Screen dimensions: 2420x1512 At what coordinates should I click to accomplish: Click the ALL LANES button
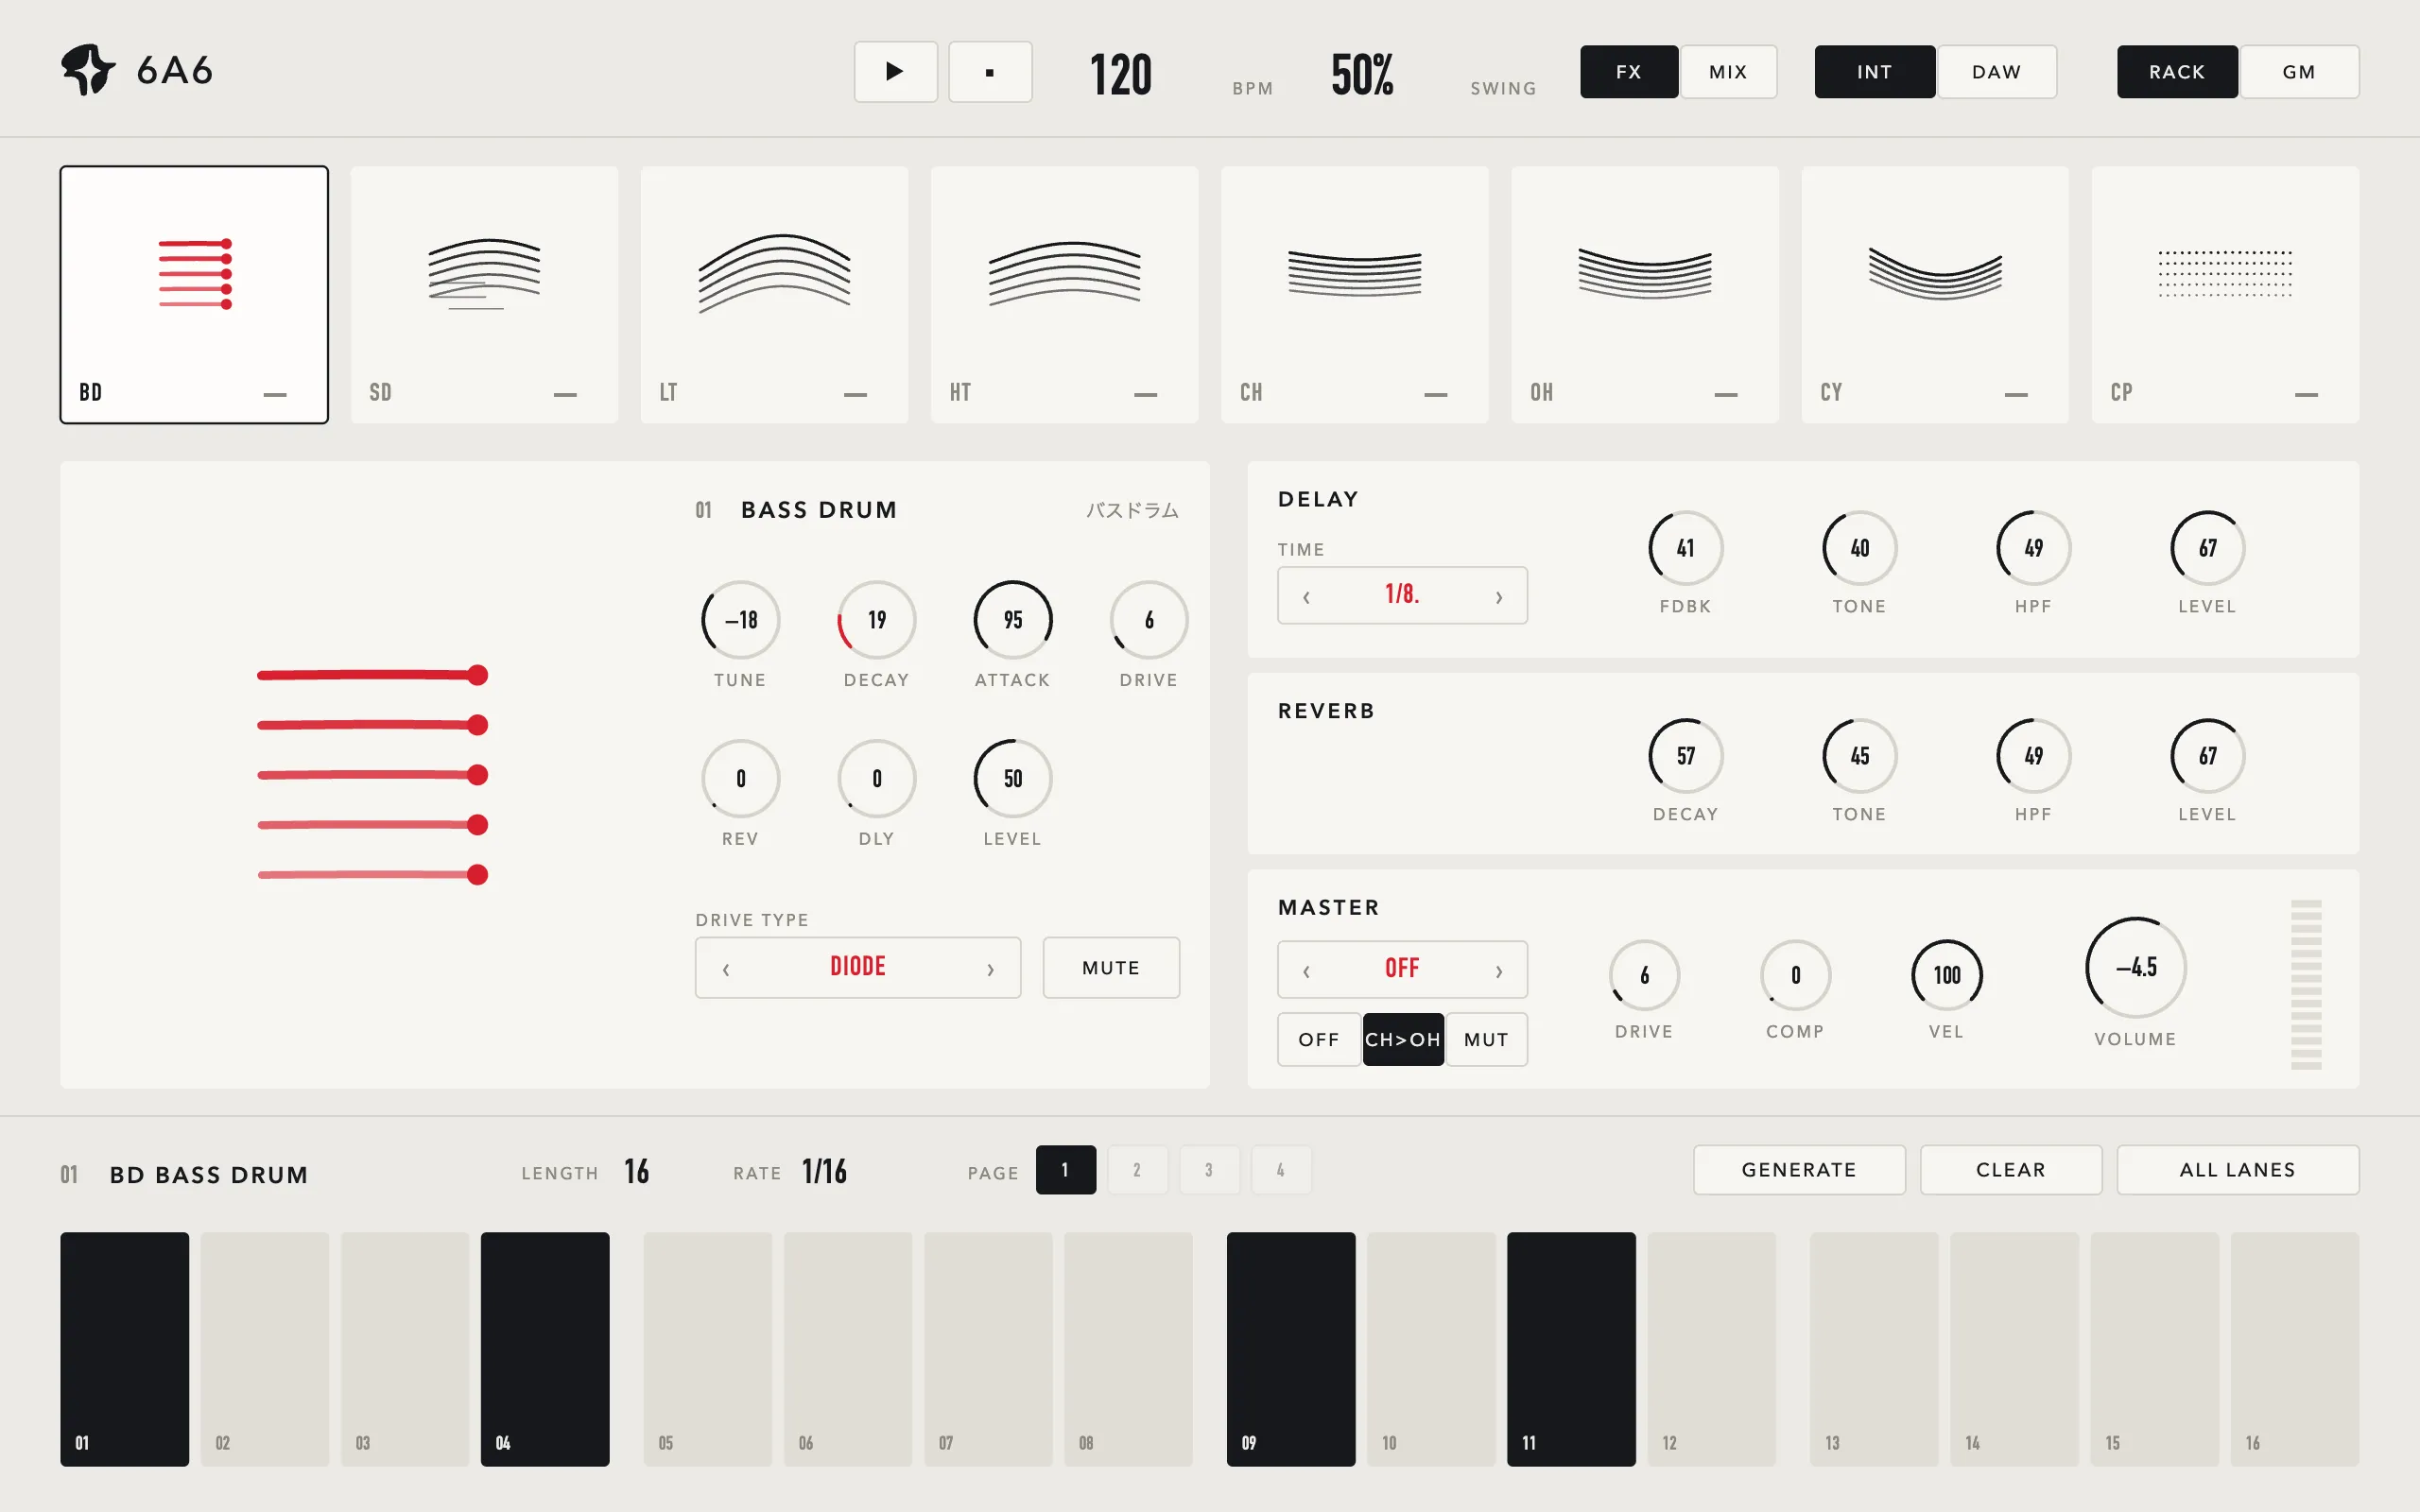tap(2238, 1170)
